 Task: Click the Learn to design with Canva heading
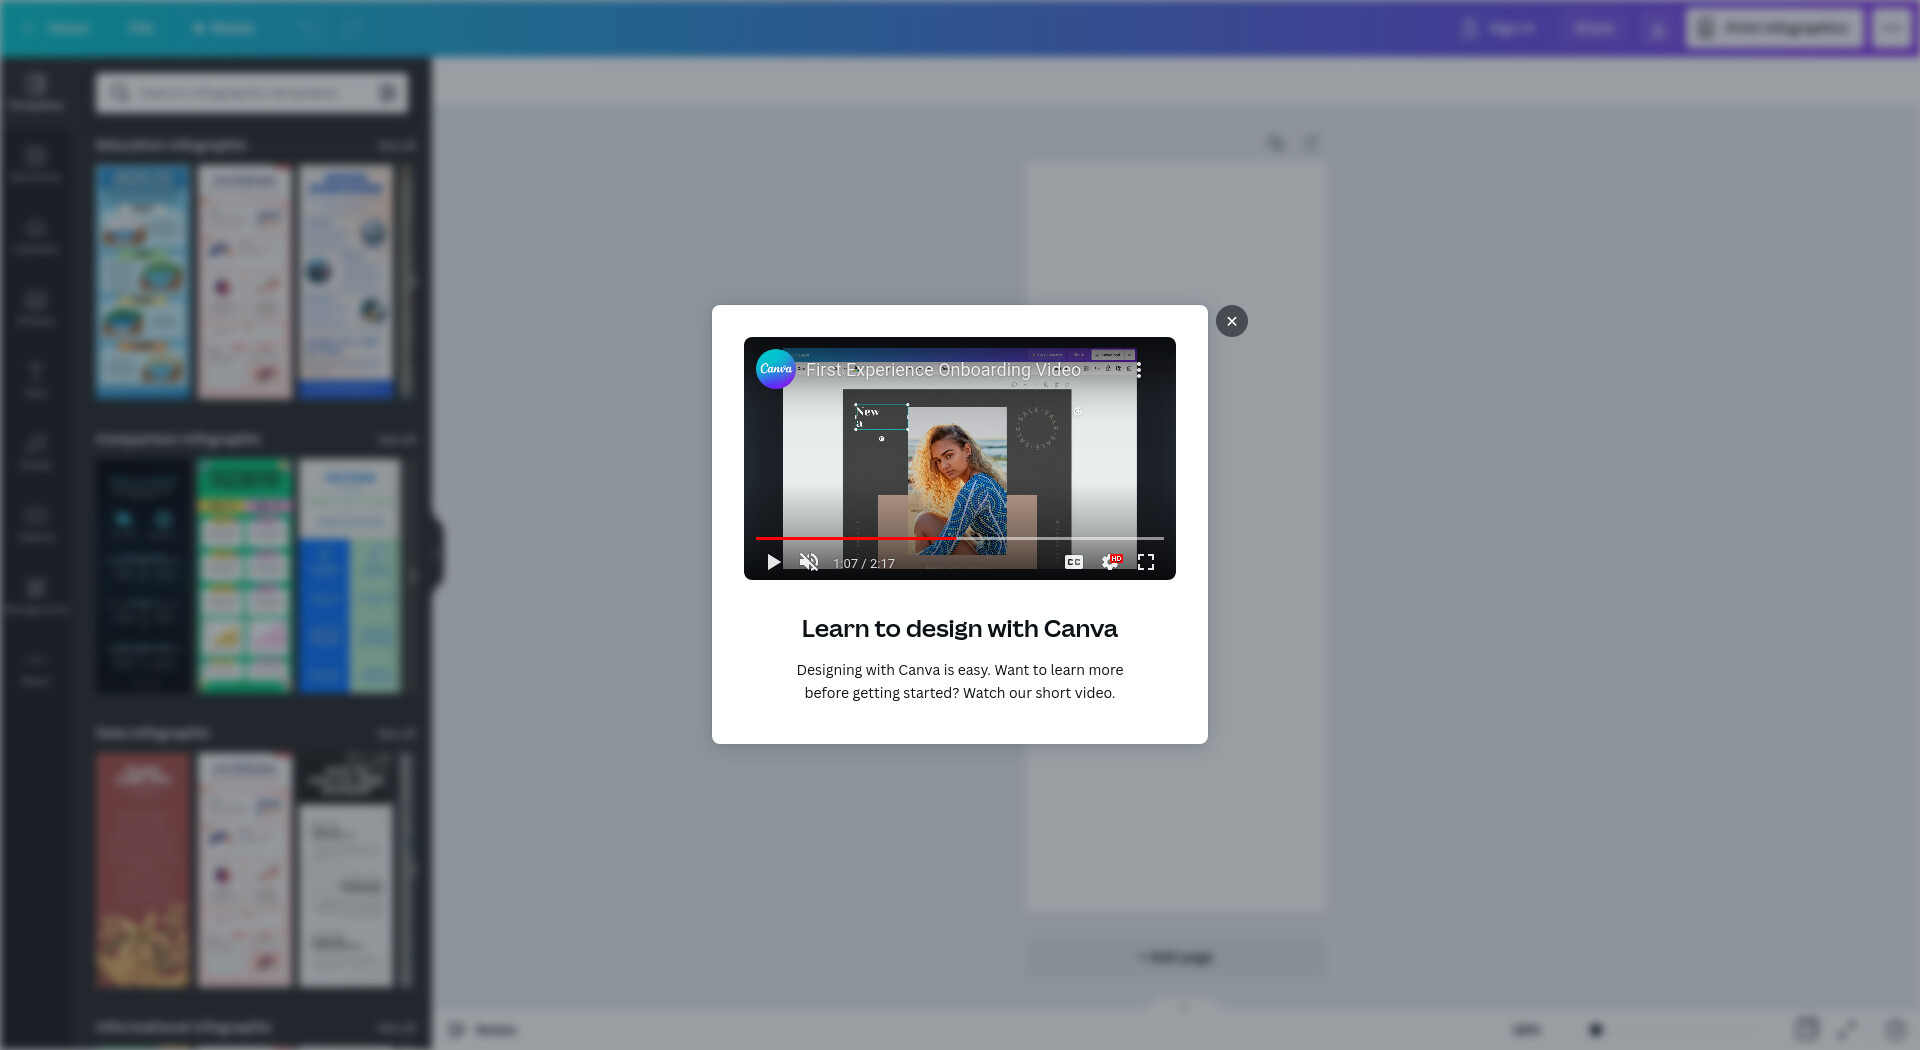tap(960, 628)
